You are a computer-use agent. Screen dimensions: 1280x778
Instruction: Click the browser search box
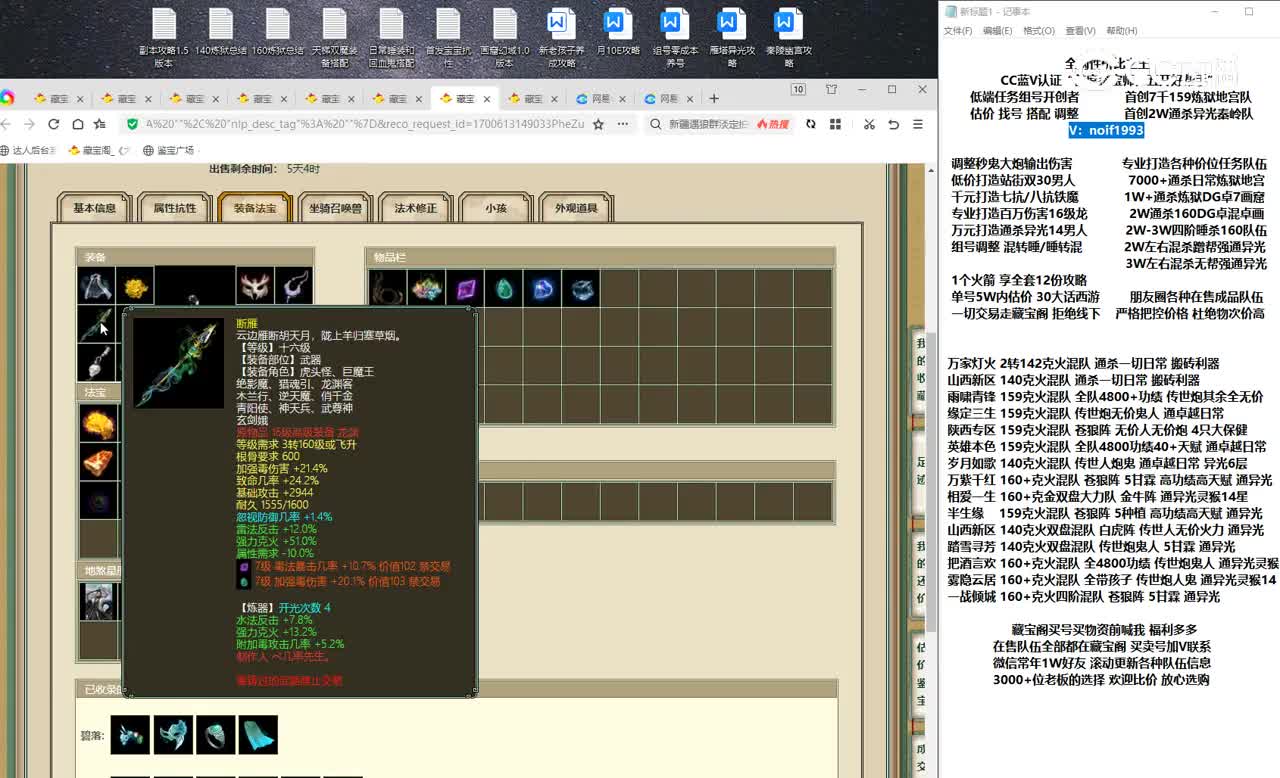coord(708,124)
